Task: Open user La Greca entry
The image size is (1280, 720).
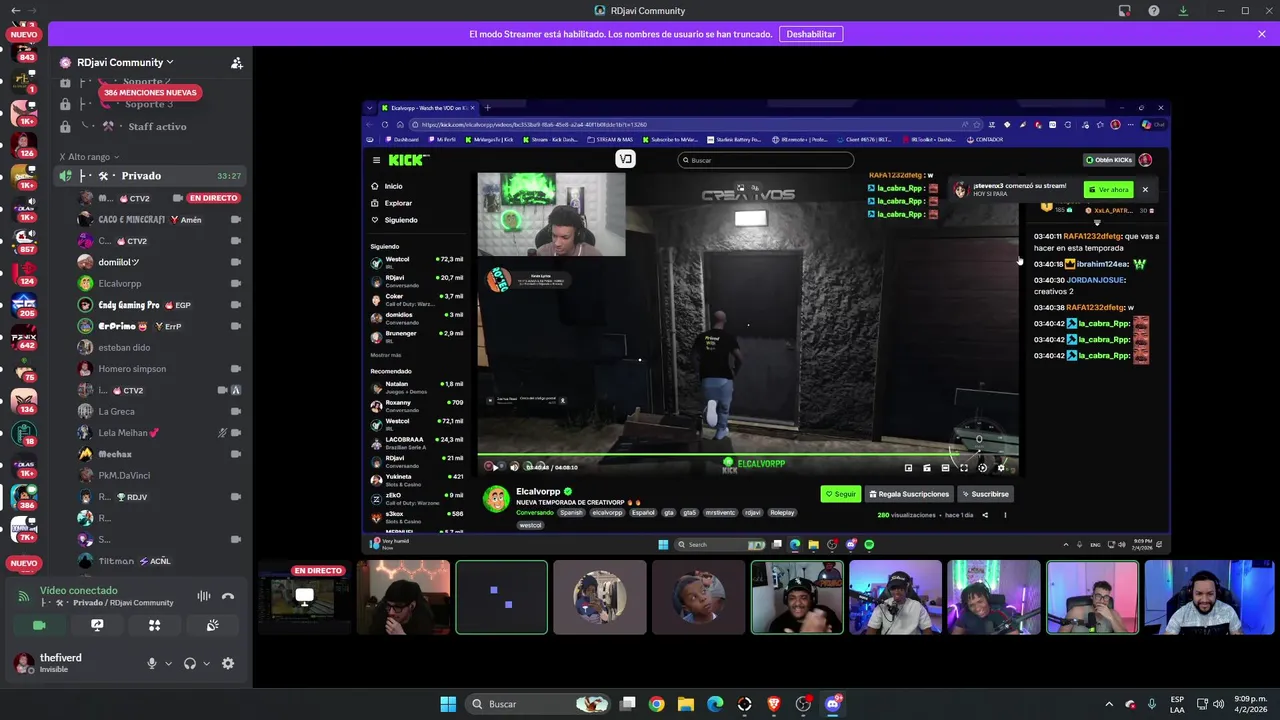Action: click(x=160, y=411)
